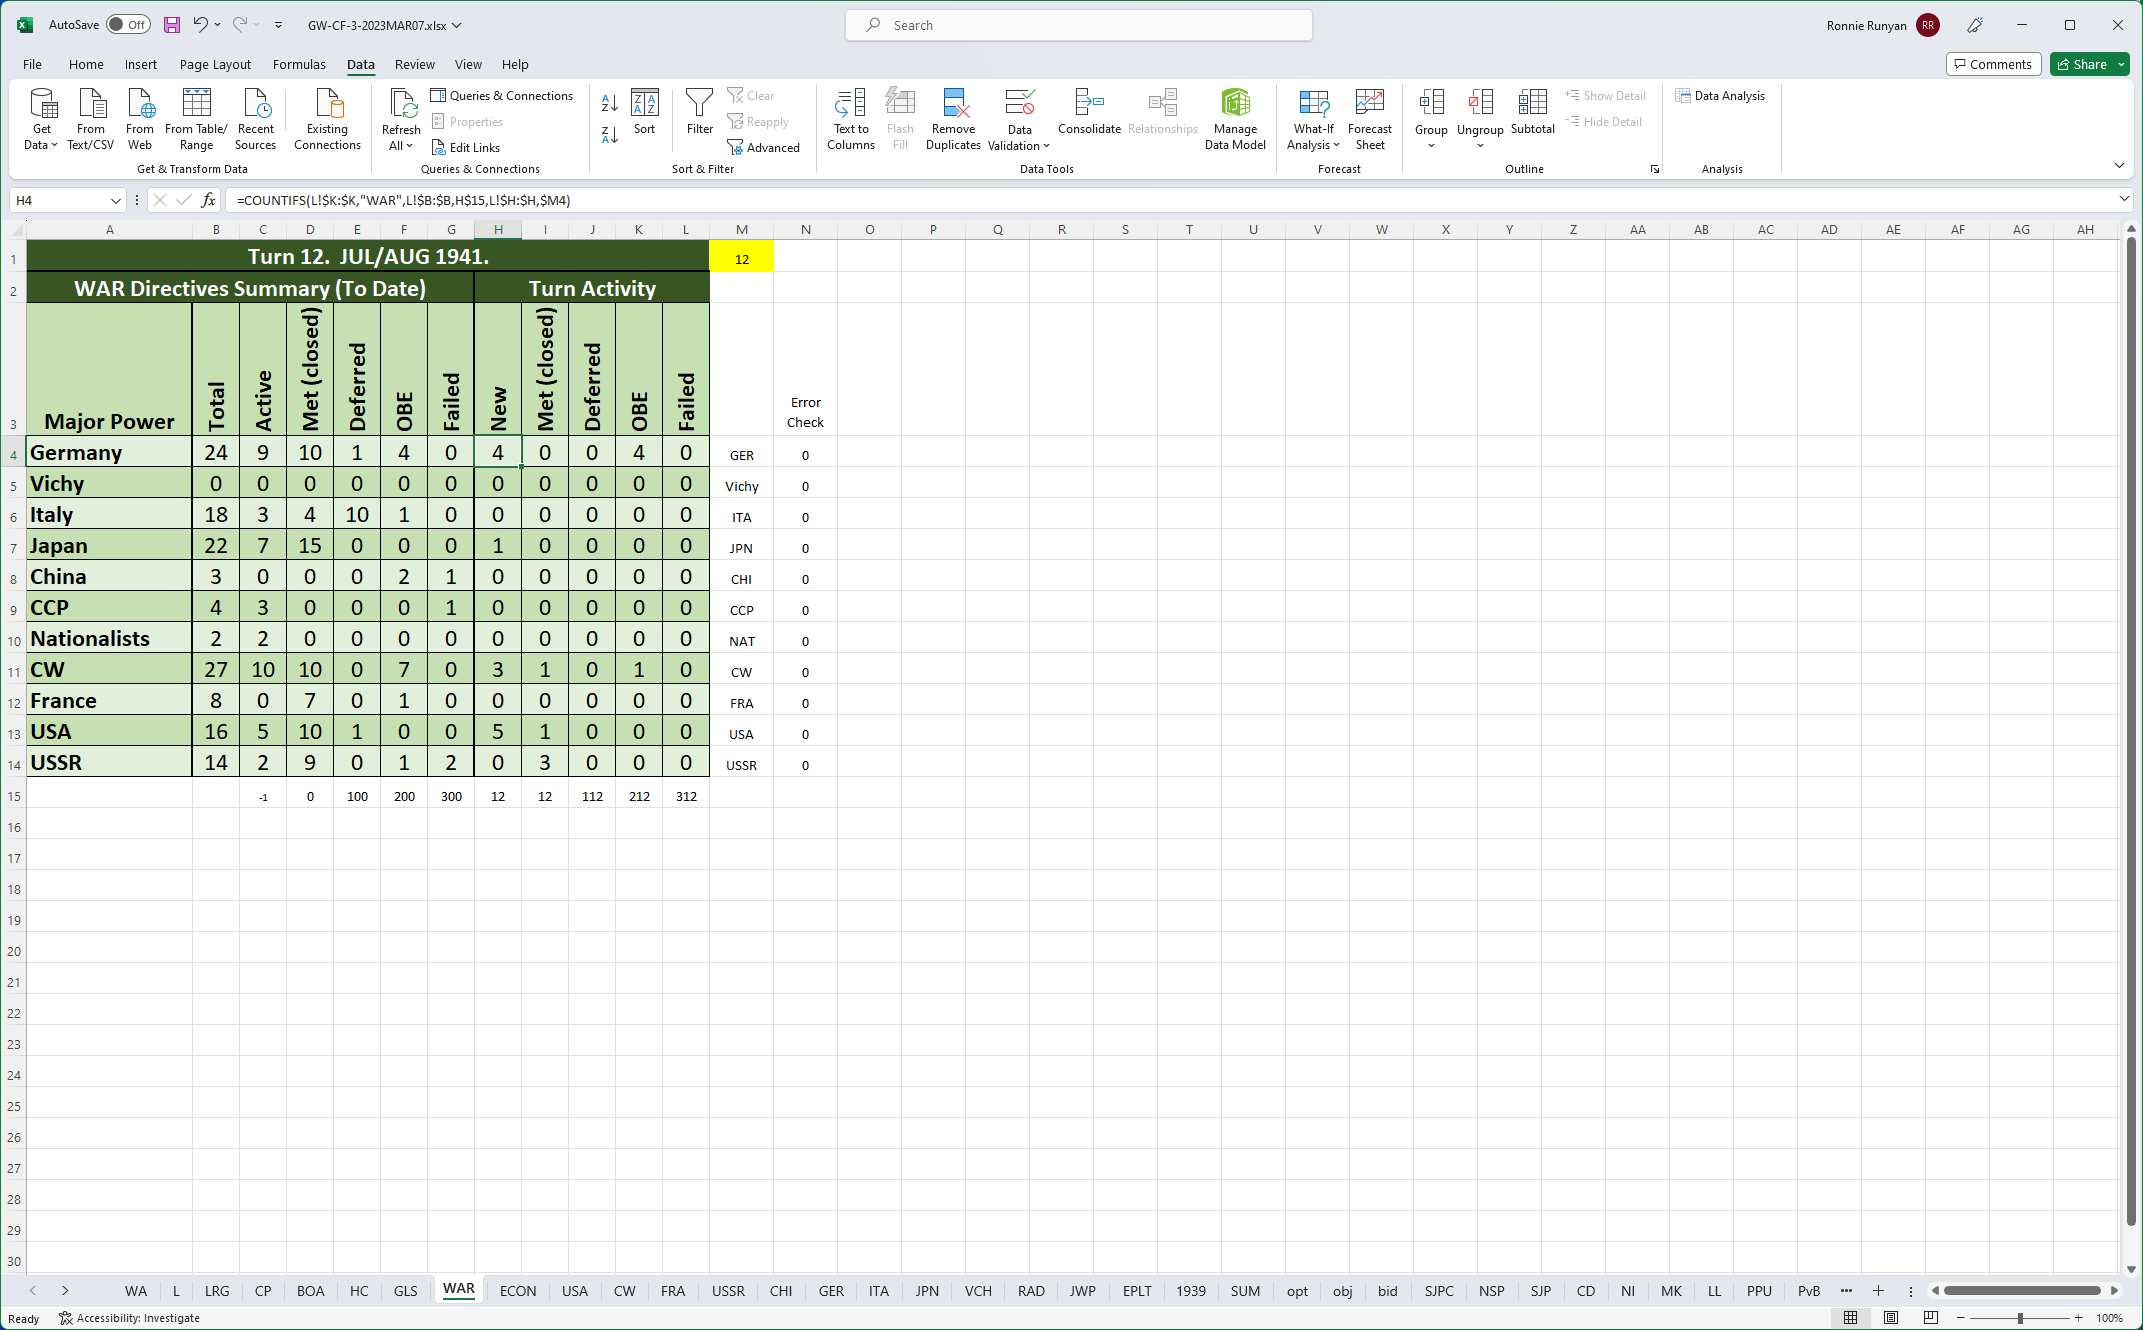The width and height of the screenshot is (2143, 1330).
Task: Open the Formulas ribbon tab
Action: pos(299,64)
